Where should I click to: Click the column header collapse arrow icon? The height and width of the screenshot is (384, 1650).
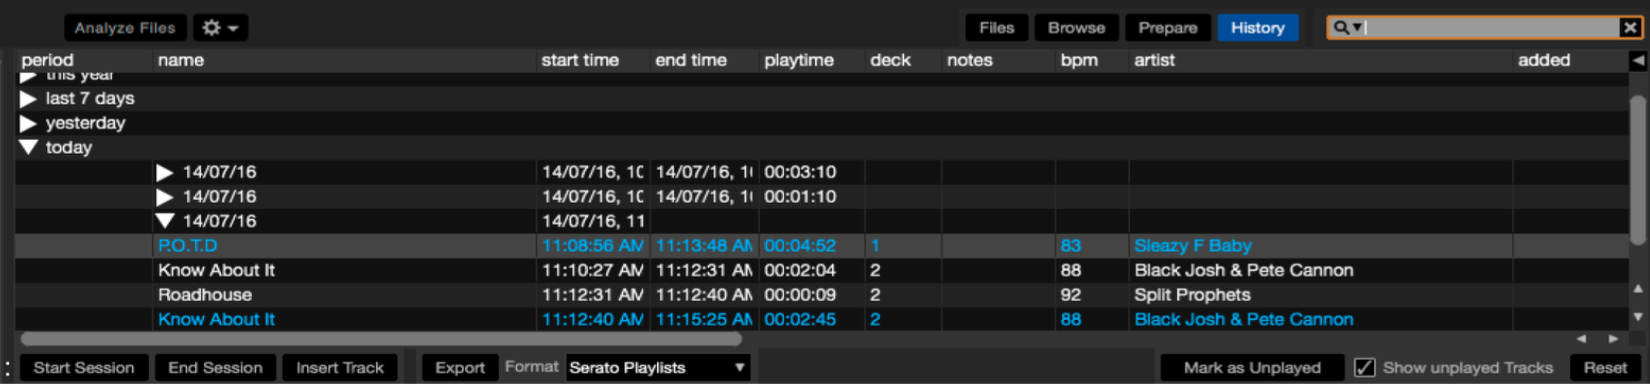pos(1638,60)
